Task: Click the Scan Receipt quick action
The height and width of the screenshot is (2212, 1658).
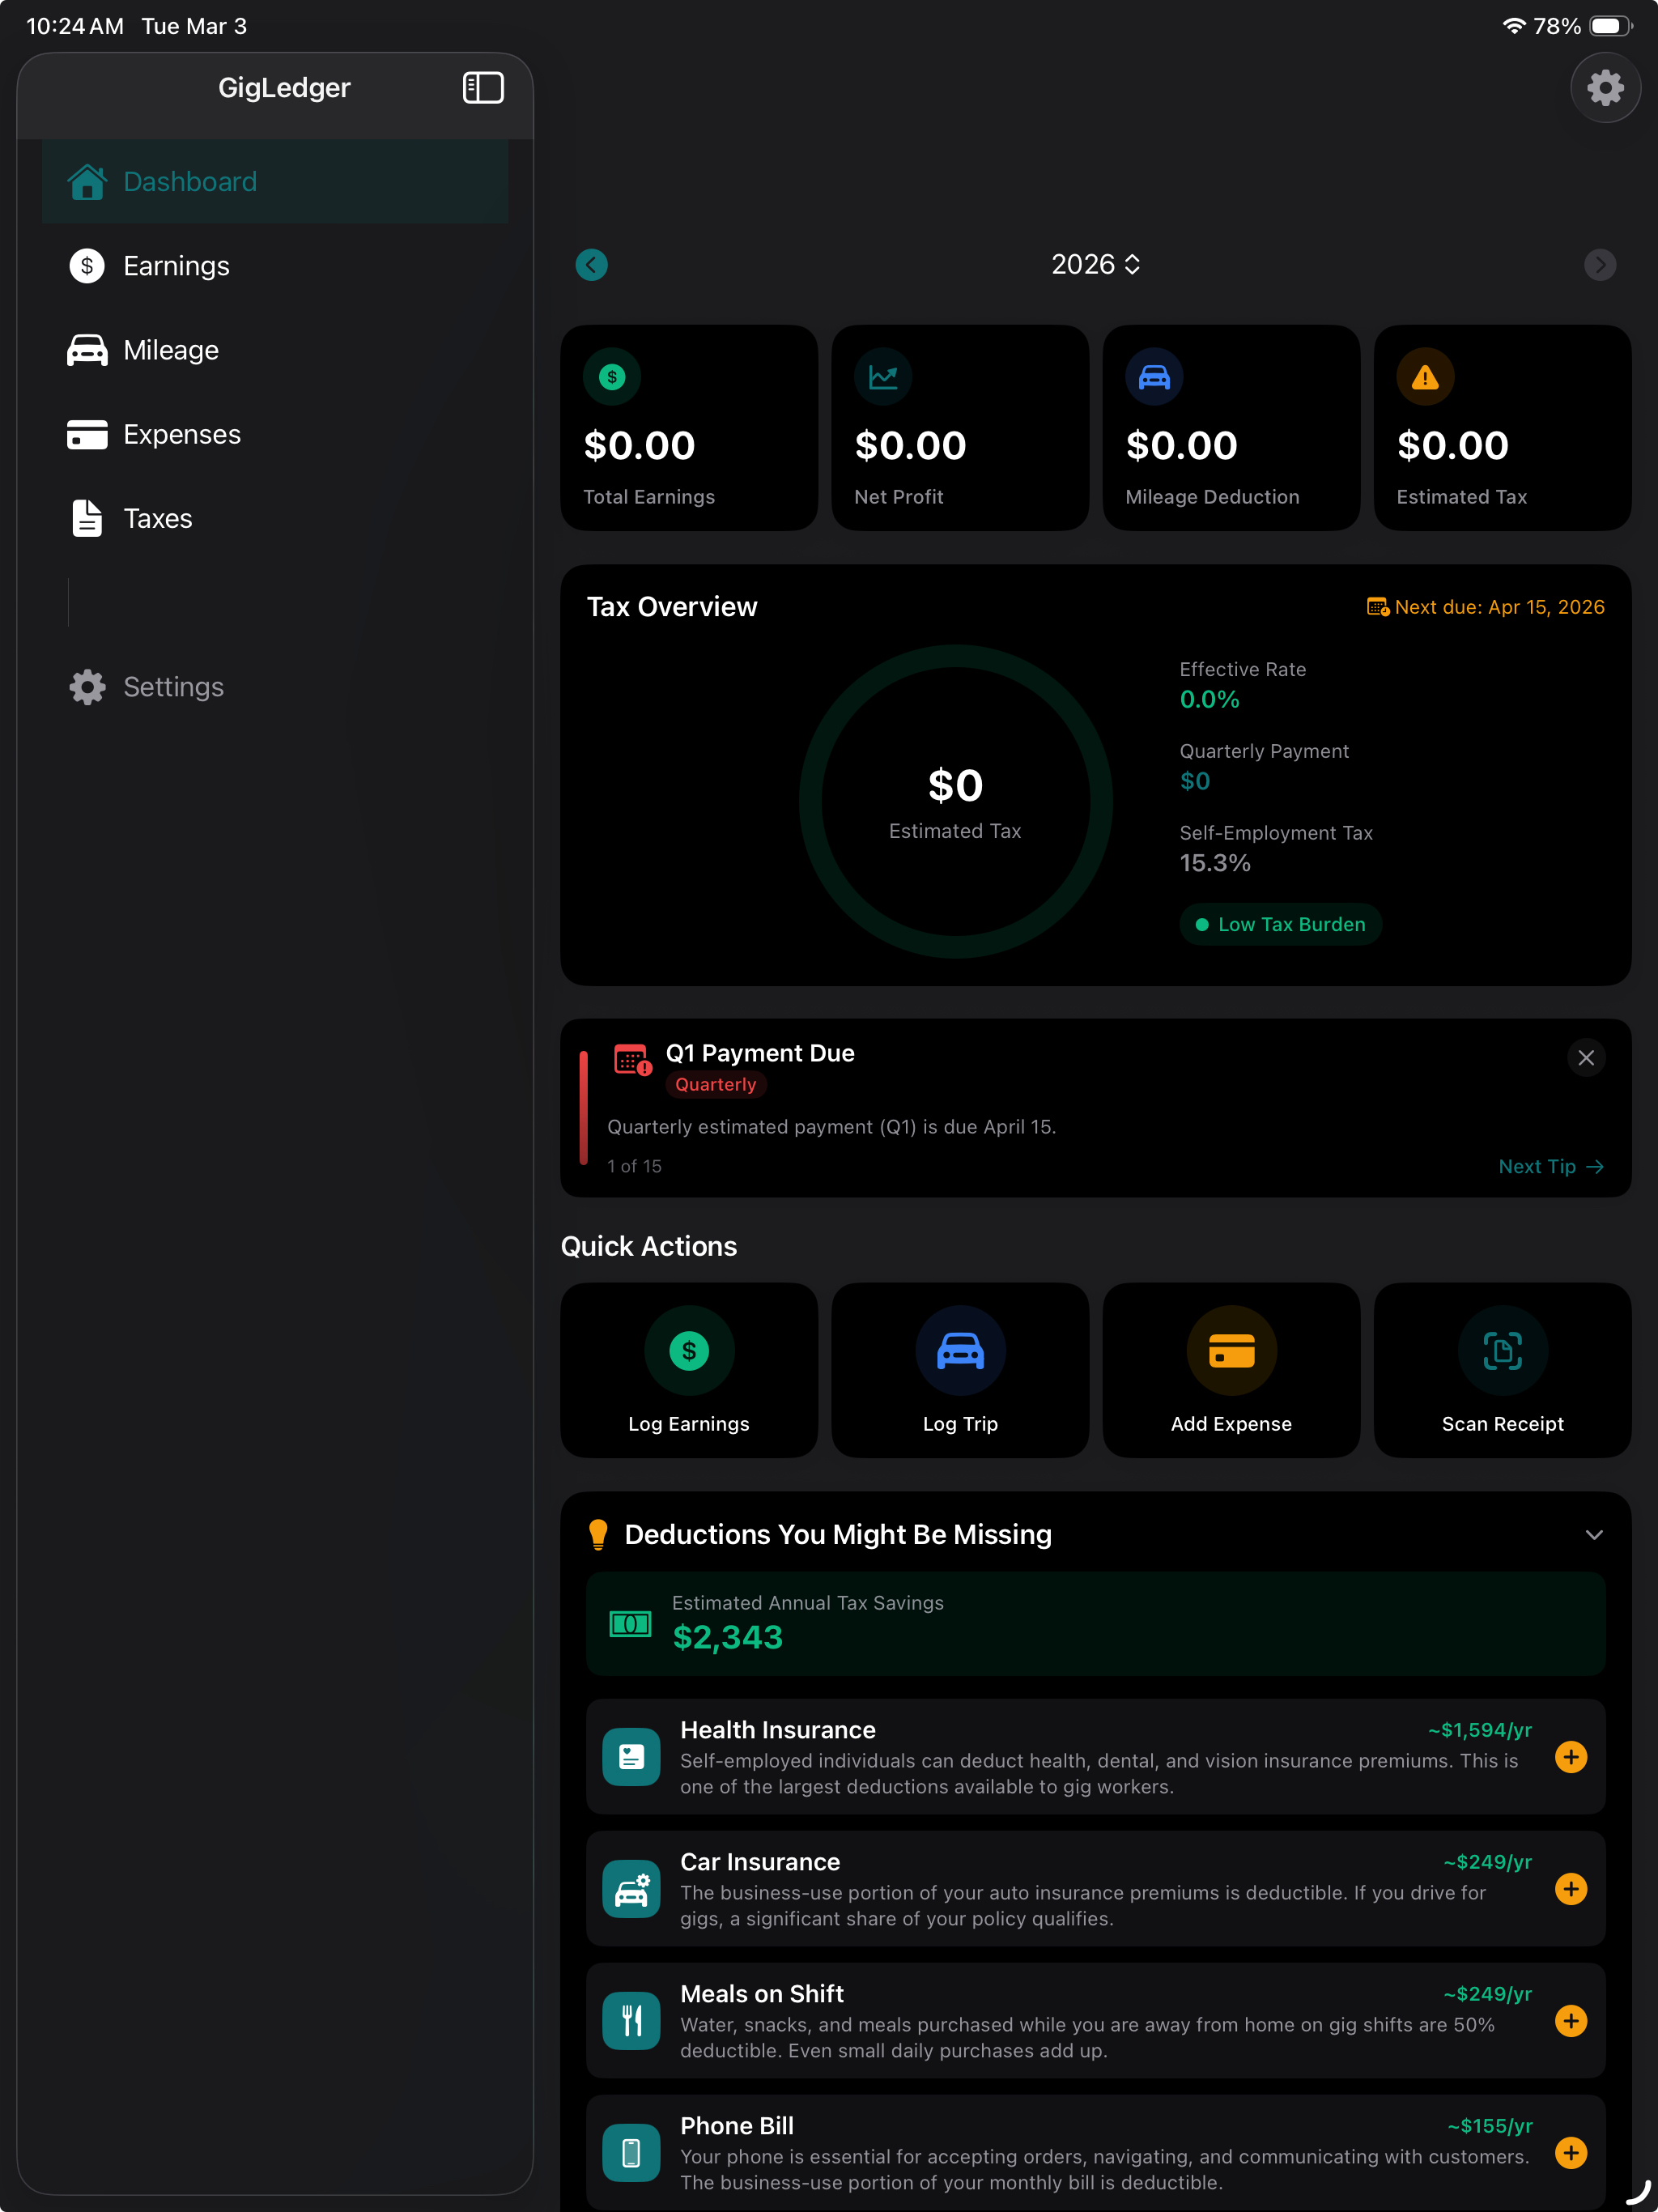Action: point(1502,1371)
